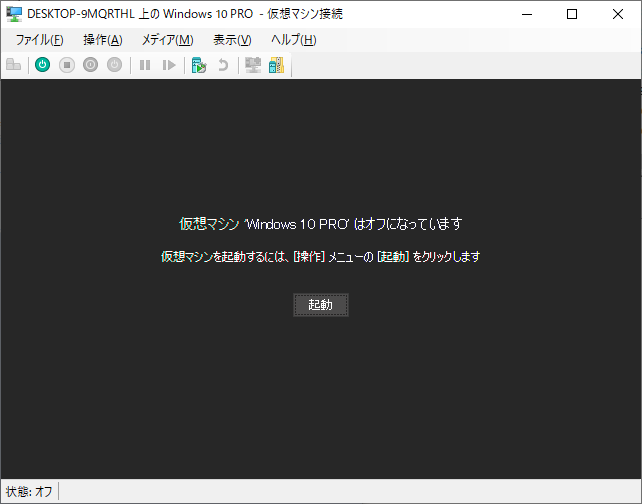The image size is (642, 504).
Task: Click the Turn Off stop toolbar icon
Action: [67, 65]
